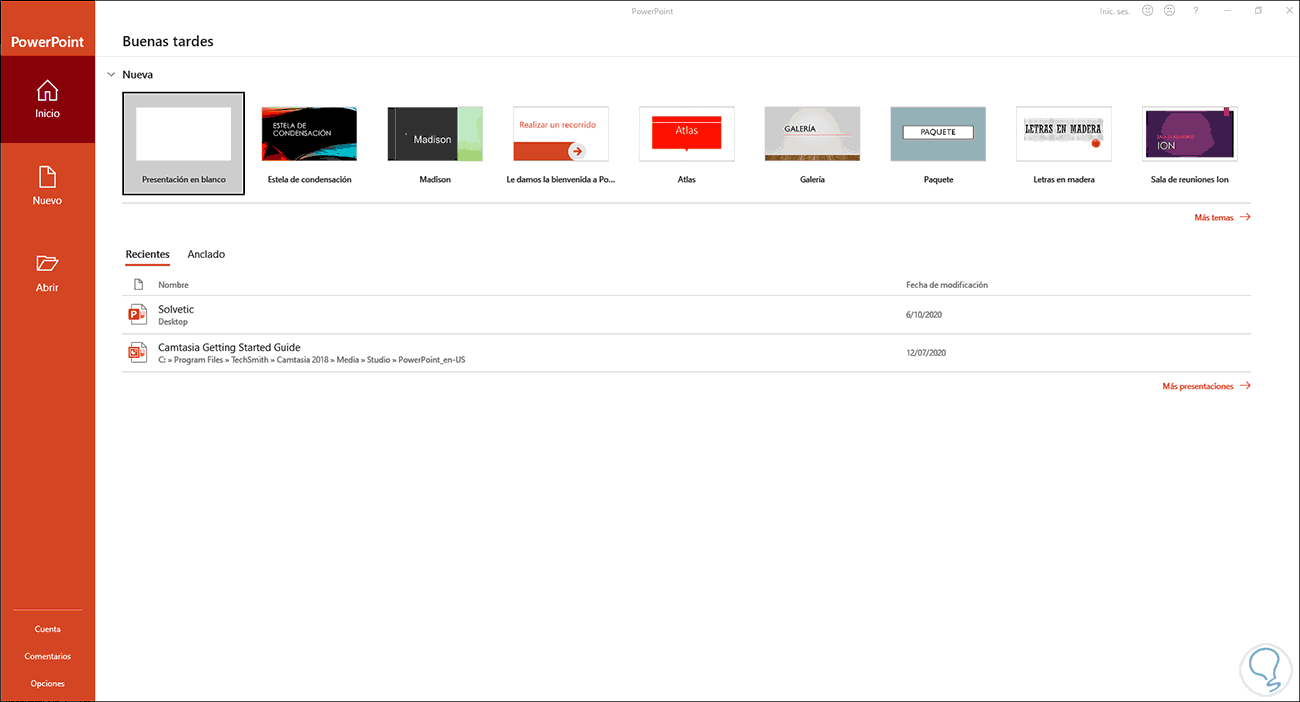The width and height of the screenshot is (1300, 702).
Task: Open Help via the question mark icon
Action: 1195,10
